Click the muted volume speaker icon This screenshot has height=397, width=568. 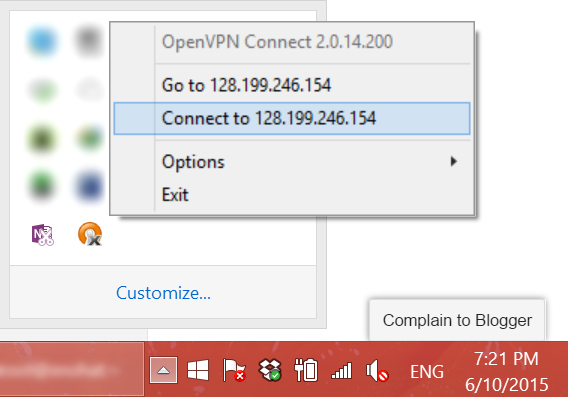(377, 371)
